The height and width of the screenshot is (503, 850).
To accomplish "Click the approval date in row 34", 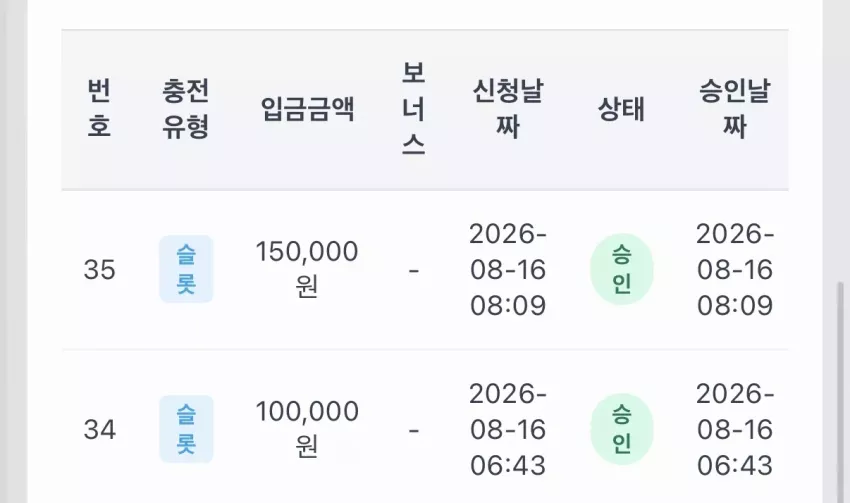I will [735, 429].
